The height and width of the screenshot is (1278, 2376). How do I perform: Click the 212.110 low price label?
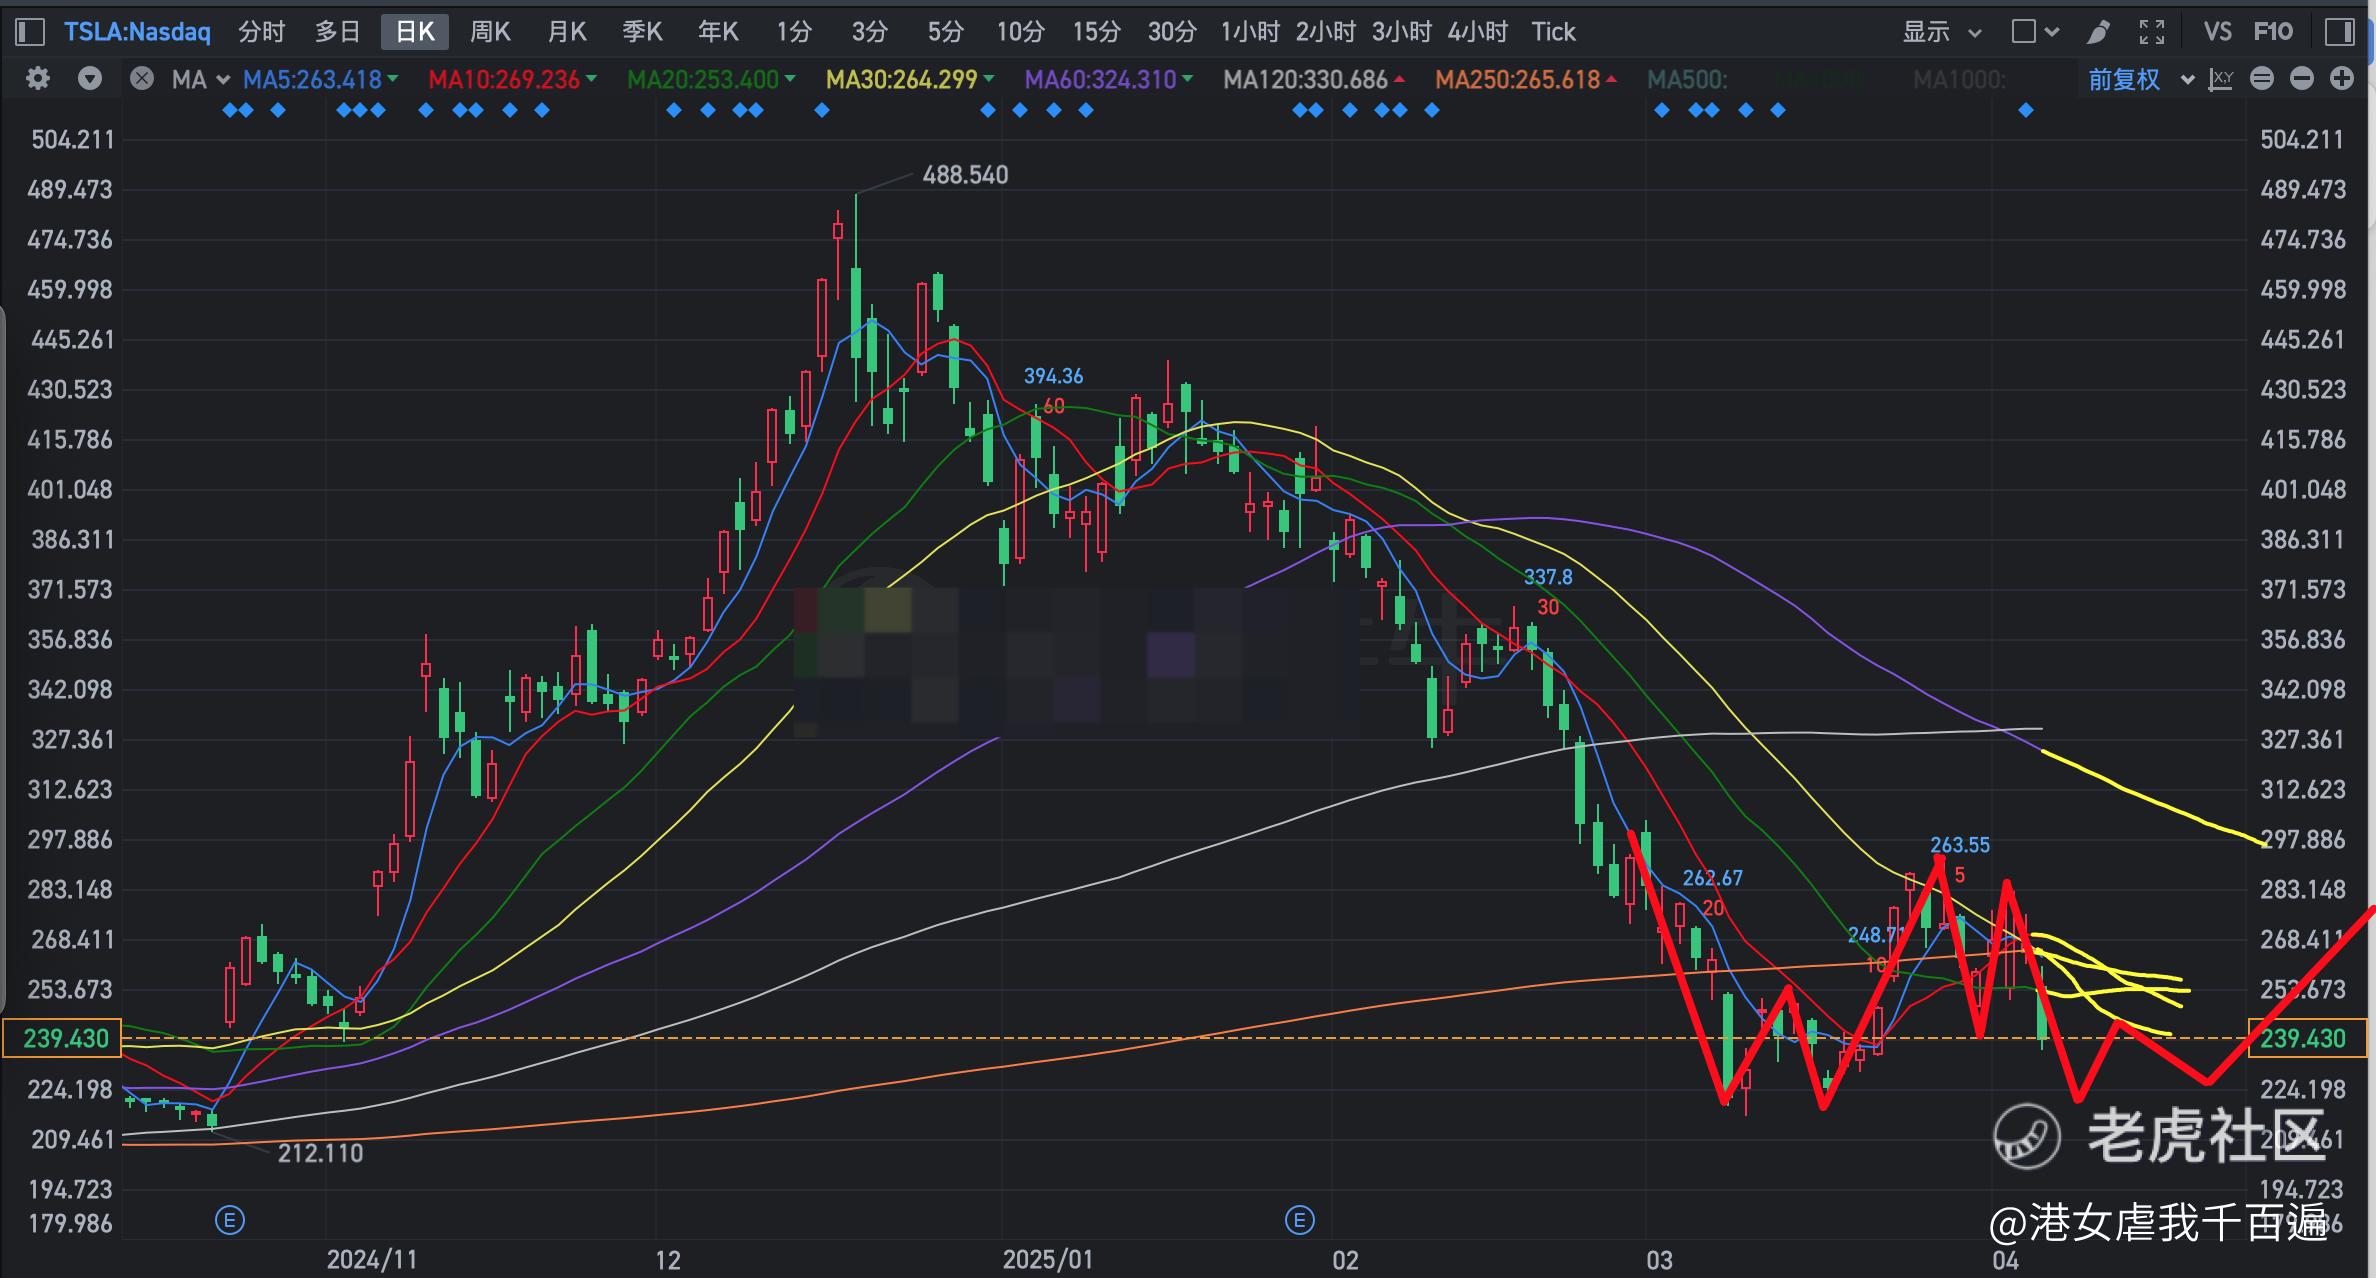click(320, 1153)
